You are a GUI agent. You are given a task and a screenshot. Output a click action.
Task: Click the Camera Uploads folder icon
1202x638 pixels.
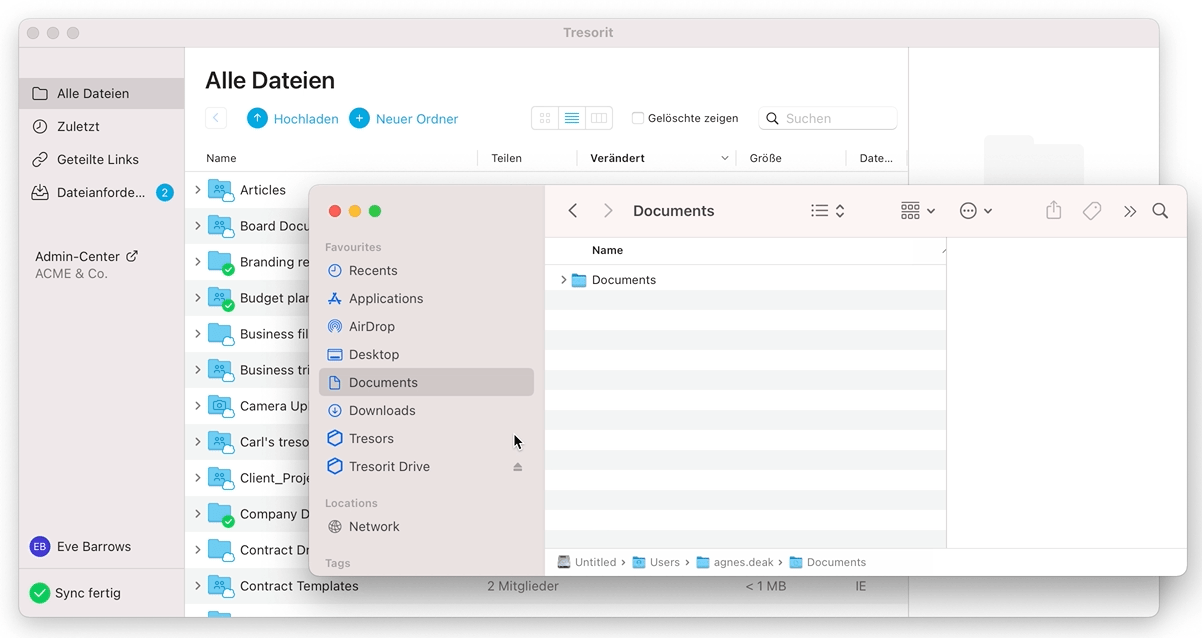pos(220,406)
